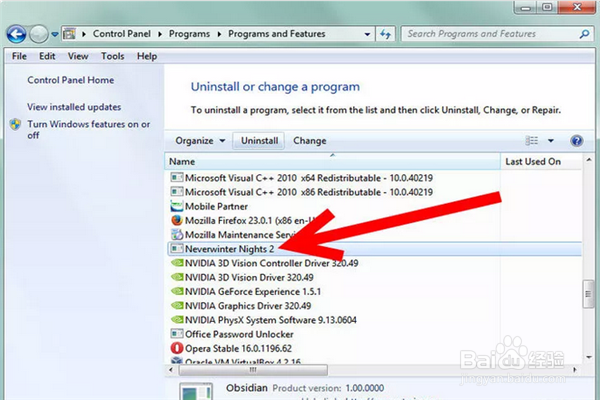Screen dimensions: 600x400
Task: Open the Edit menu
Action: 47,56
